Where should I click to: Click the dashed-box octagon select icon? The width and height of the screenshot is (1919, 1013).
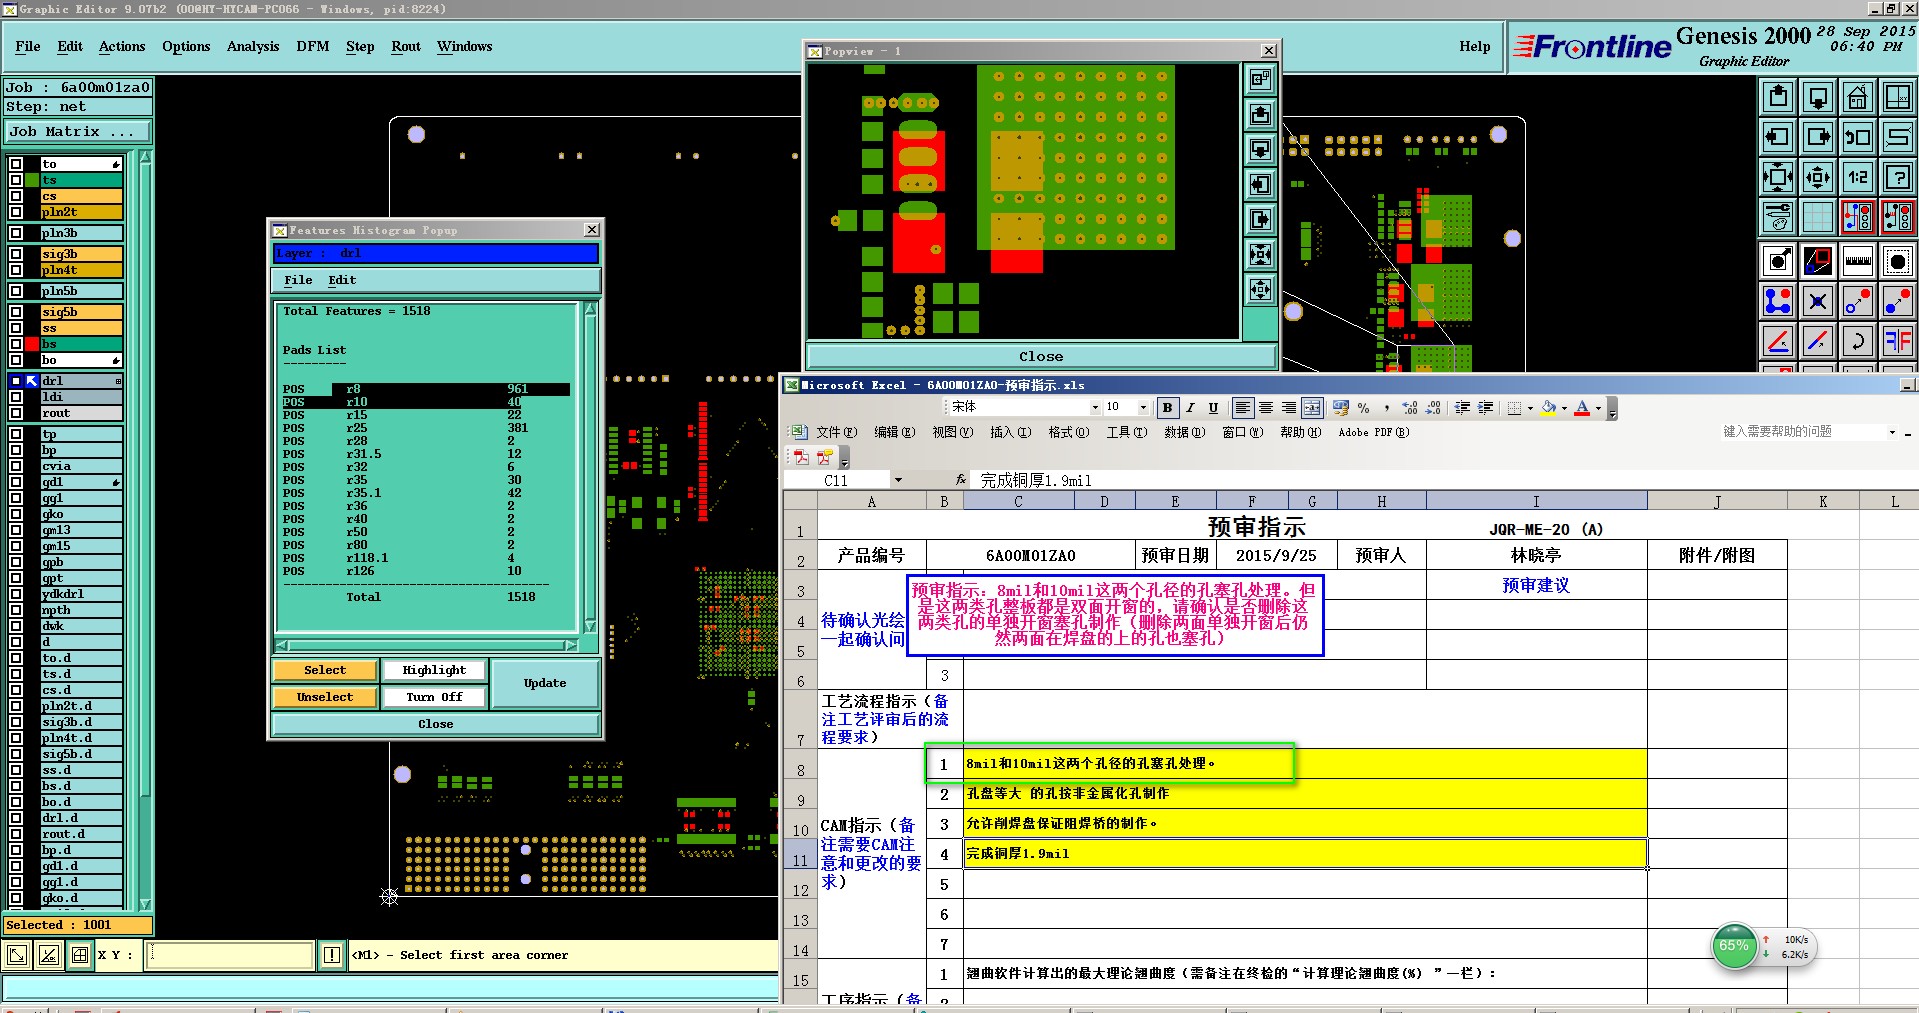pos(1898,261)
